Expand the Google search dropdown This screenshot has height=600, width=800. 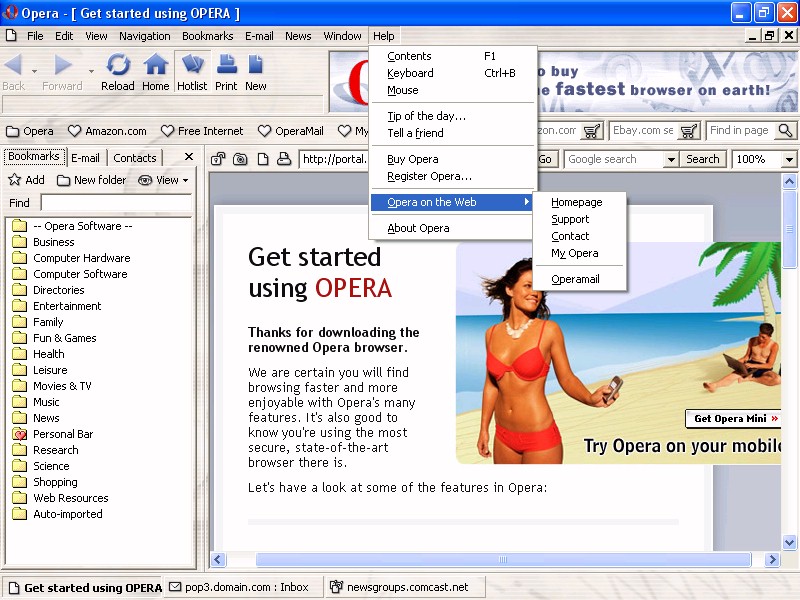click(x=670, y=159)
